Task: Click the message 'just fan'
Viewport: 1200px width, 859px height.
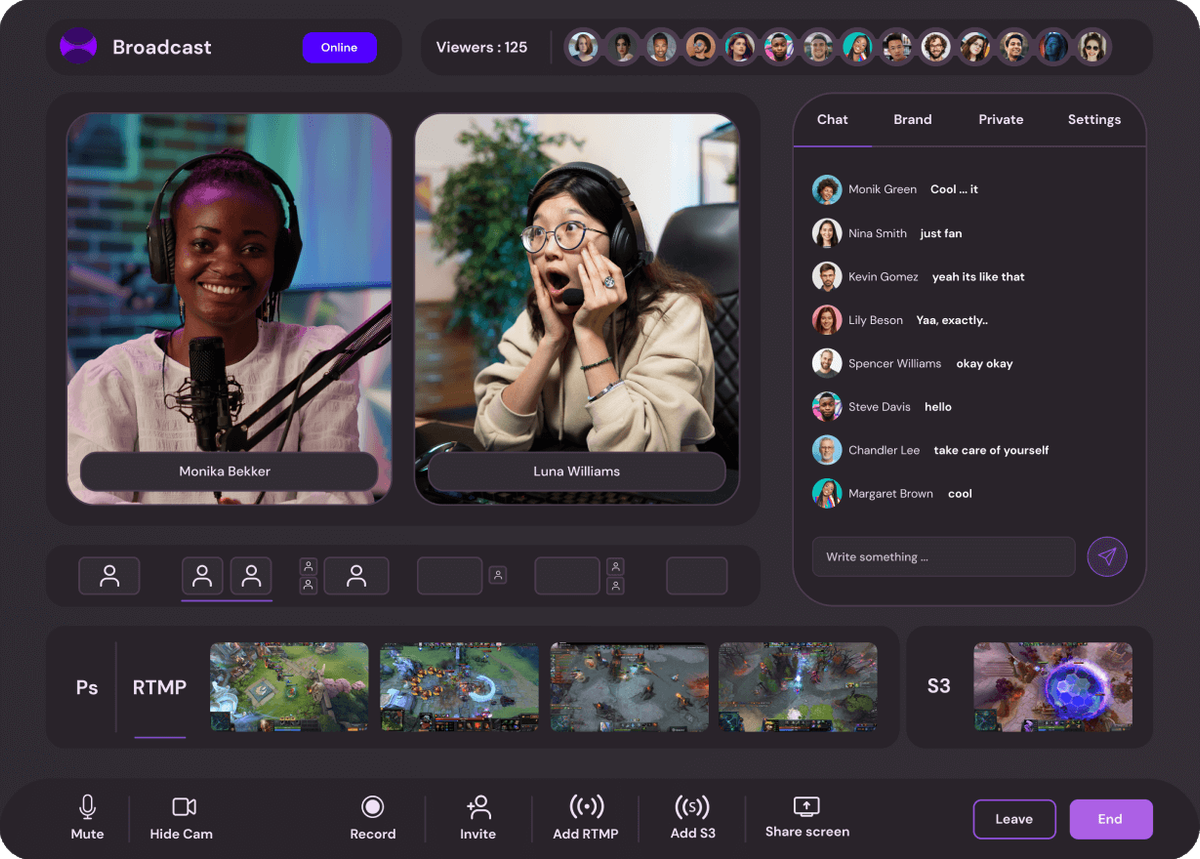Action: (941, 233)
